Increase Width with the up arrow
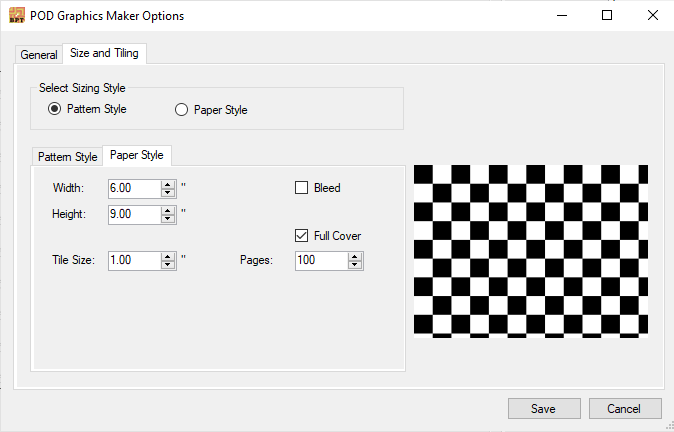This screenshot has height=432, width=674. point(168,184)
